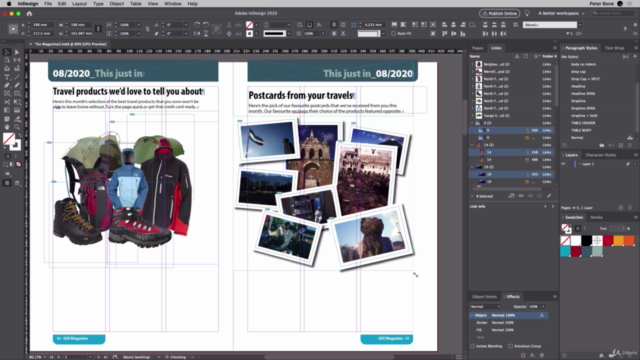Select the Type tool
The image size is (640, 360).
[x=7, y=77]
